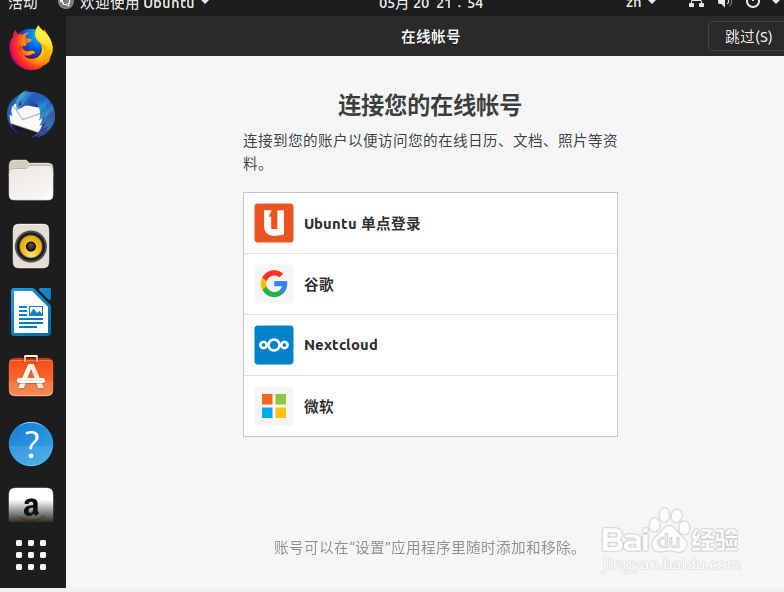784x592 pixels.
Task: Choose 微软 account option
Action: click(x=430, y=406)
